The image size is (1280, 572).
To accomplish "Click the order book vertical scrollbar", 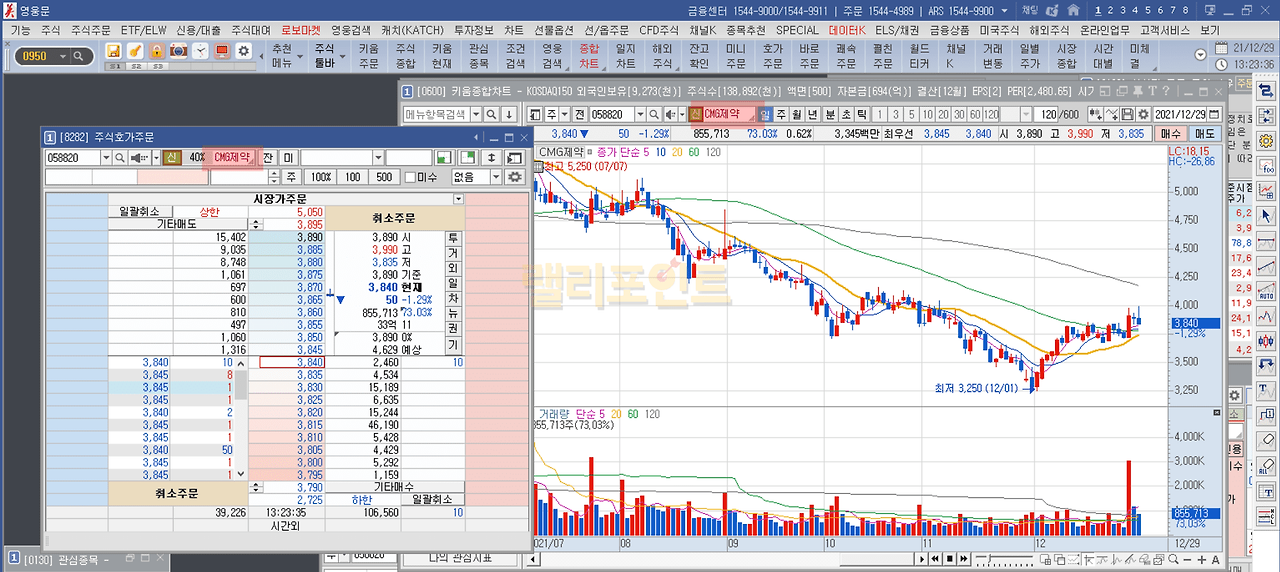I will (240, 384).
